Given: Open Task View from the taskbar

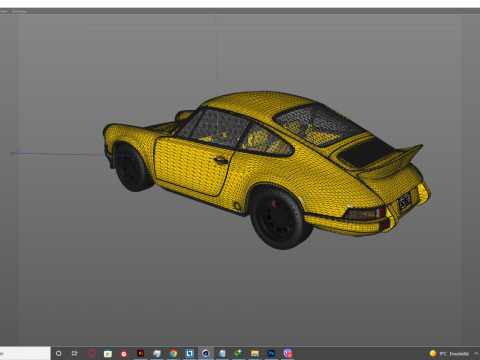Looking at the screenshot, I should [75, 353].
